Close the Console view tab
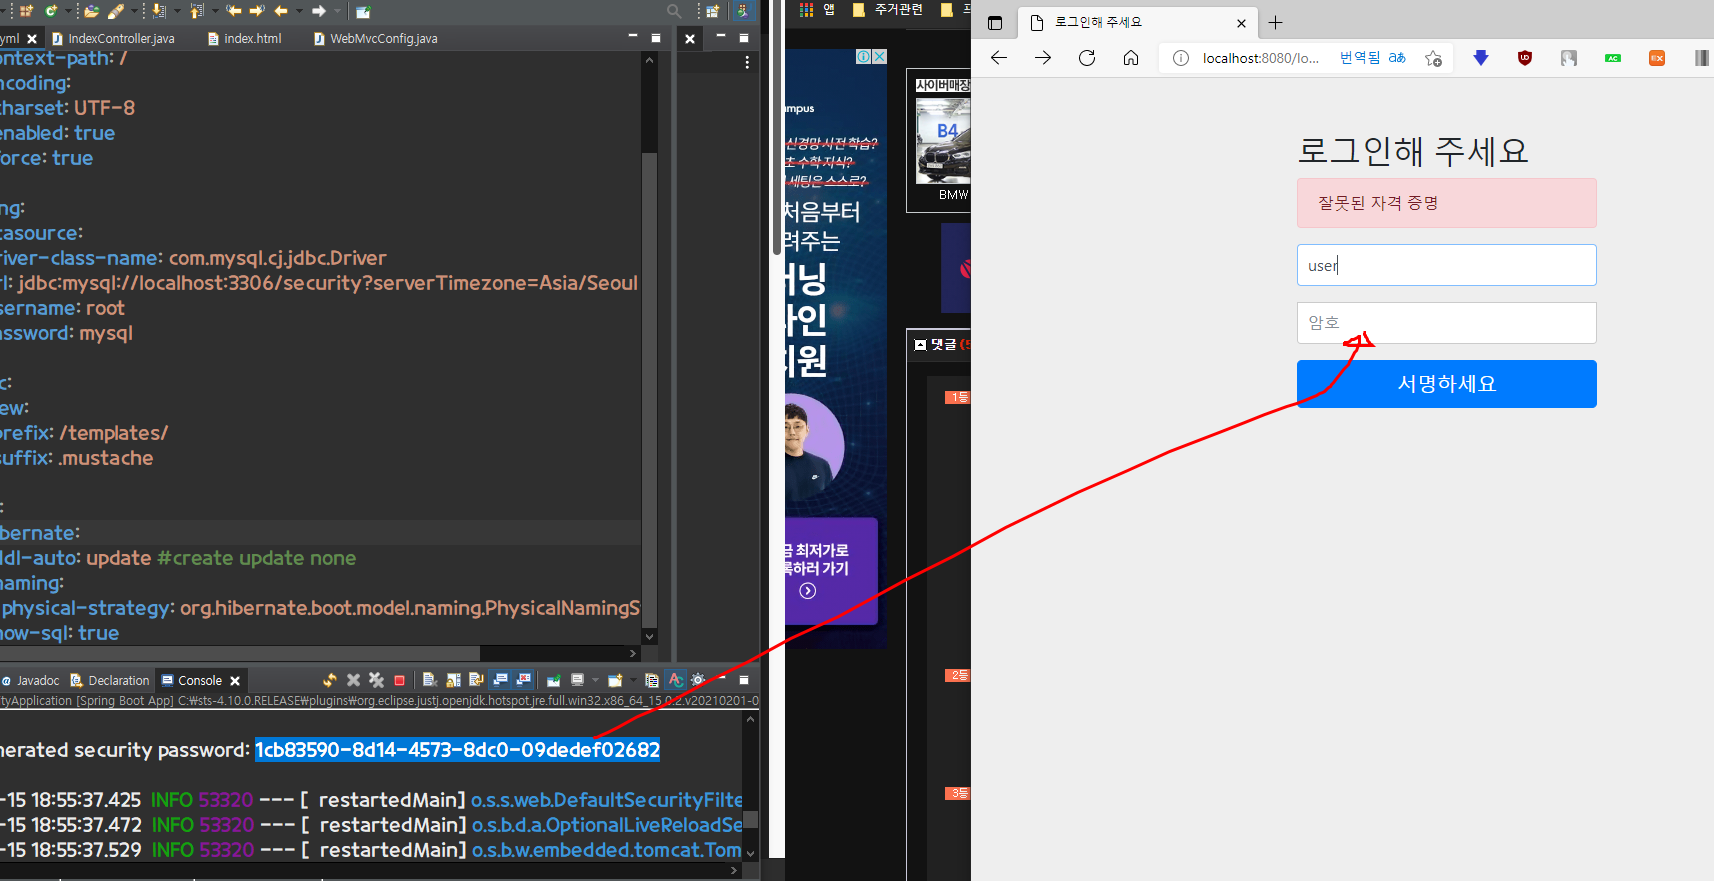This screenshot has width=1714, height=881. (x=235, y=681)
